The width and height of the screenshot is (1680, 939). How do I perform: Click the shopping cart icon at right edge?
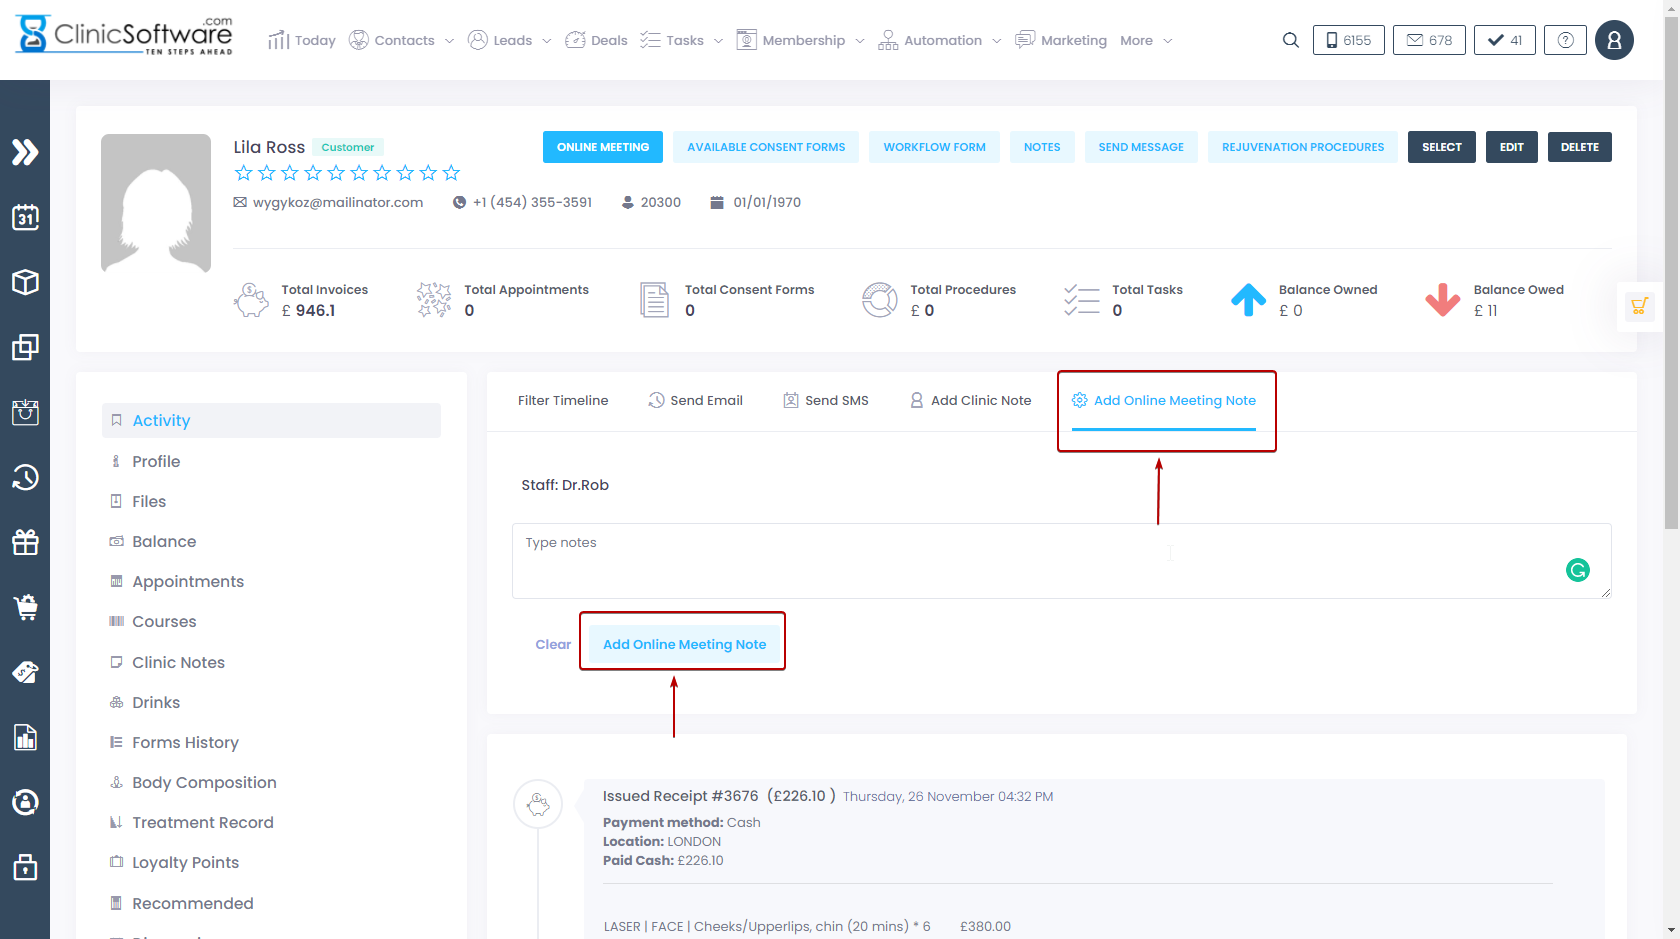click(1639, 306)
